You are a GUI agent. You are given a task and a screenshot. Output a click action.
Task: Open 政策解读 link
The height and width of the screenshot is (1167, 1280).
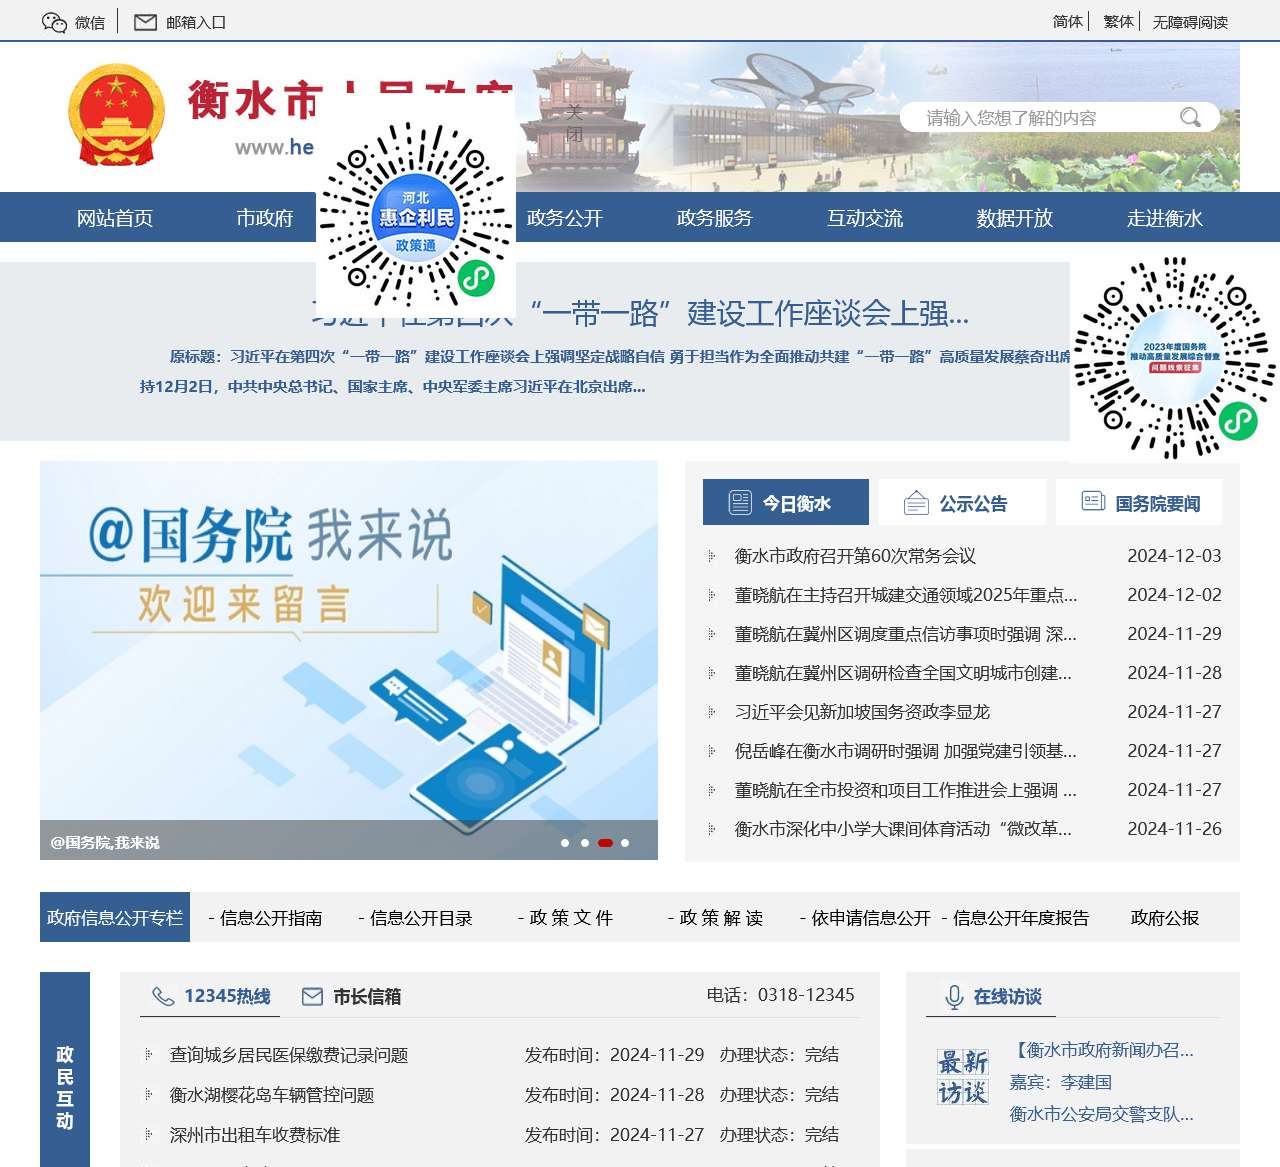tap(715, 918)
